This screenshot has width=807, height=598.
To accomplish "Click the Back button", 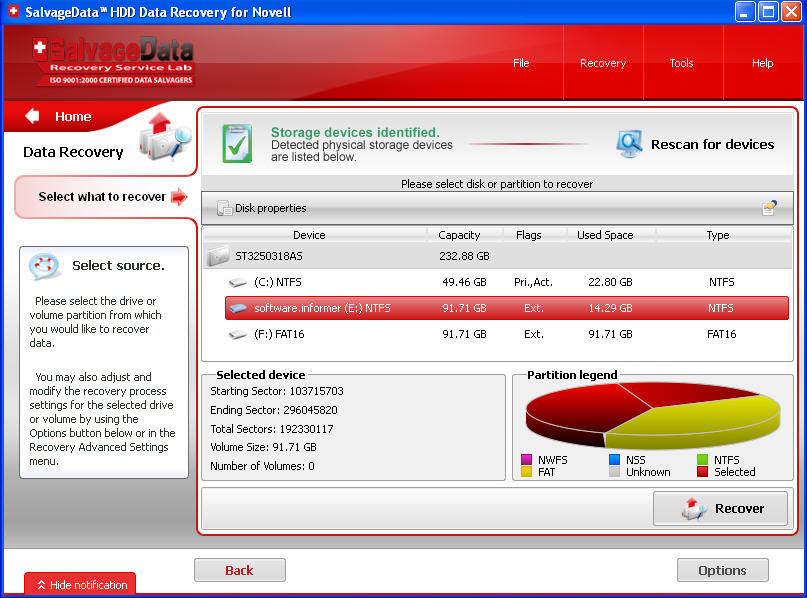I will (240, 570).
